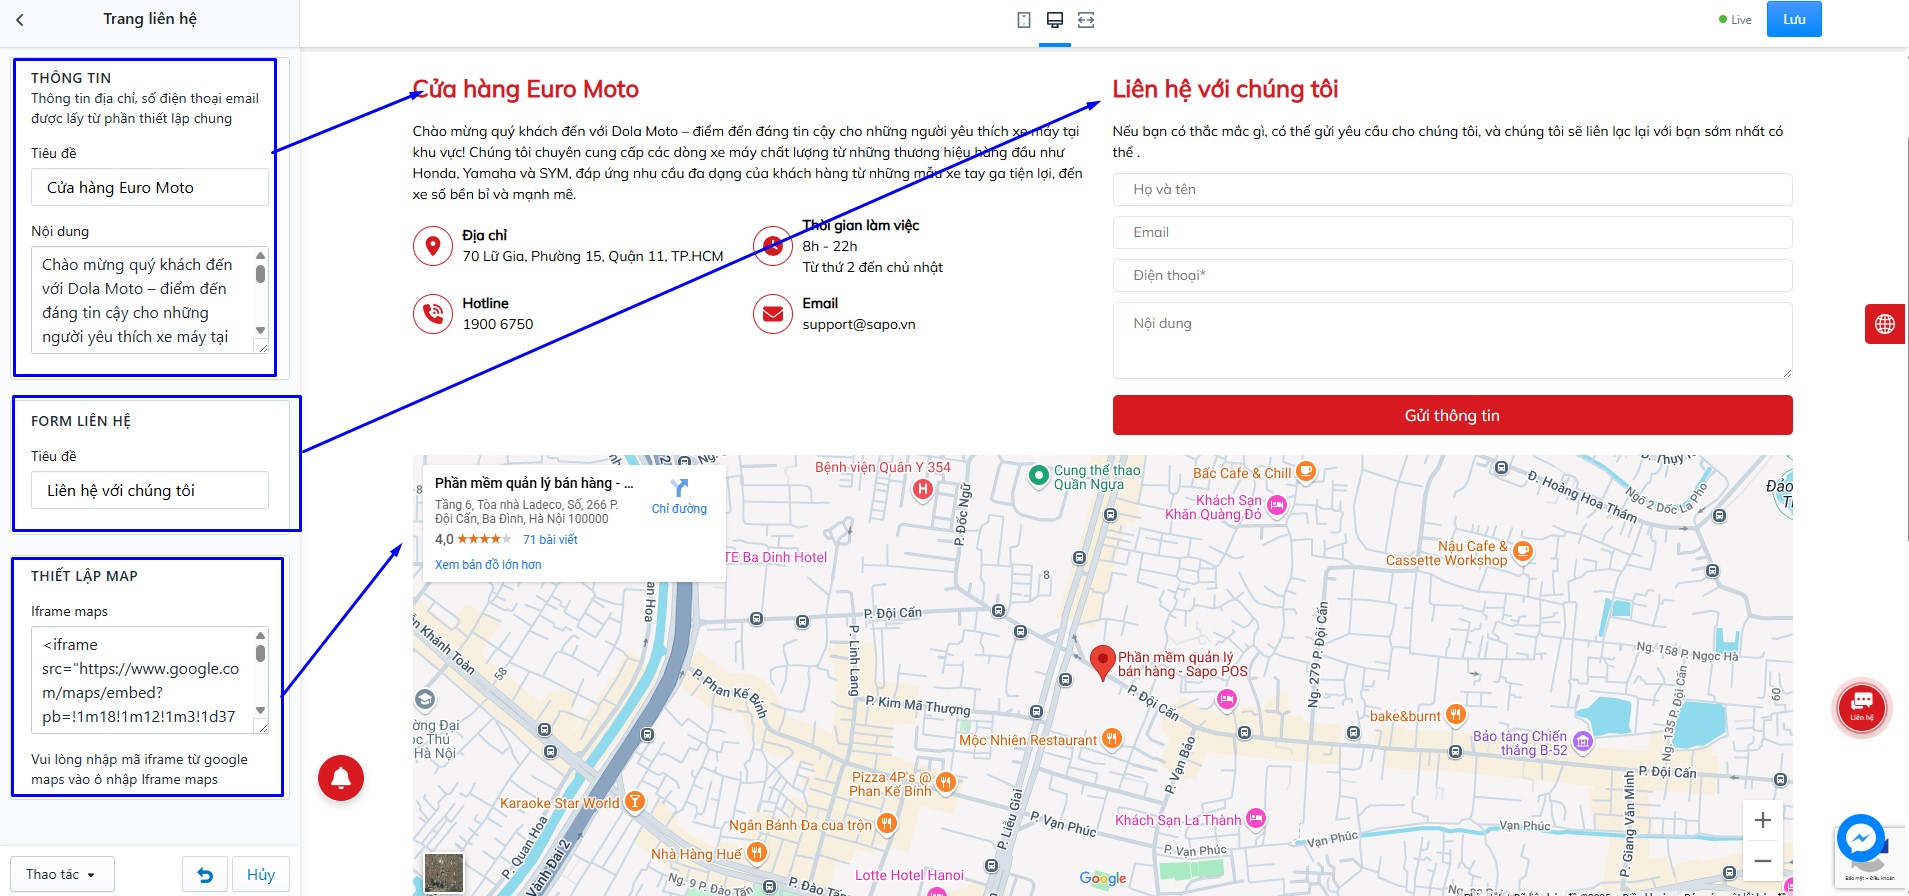Go back using the left chevron arrow
1909x896 pixels.
pos(20,19)
